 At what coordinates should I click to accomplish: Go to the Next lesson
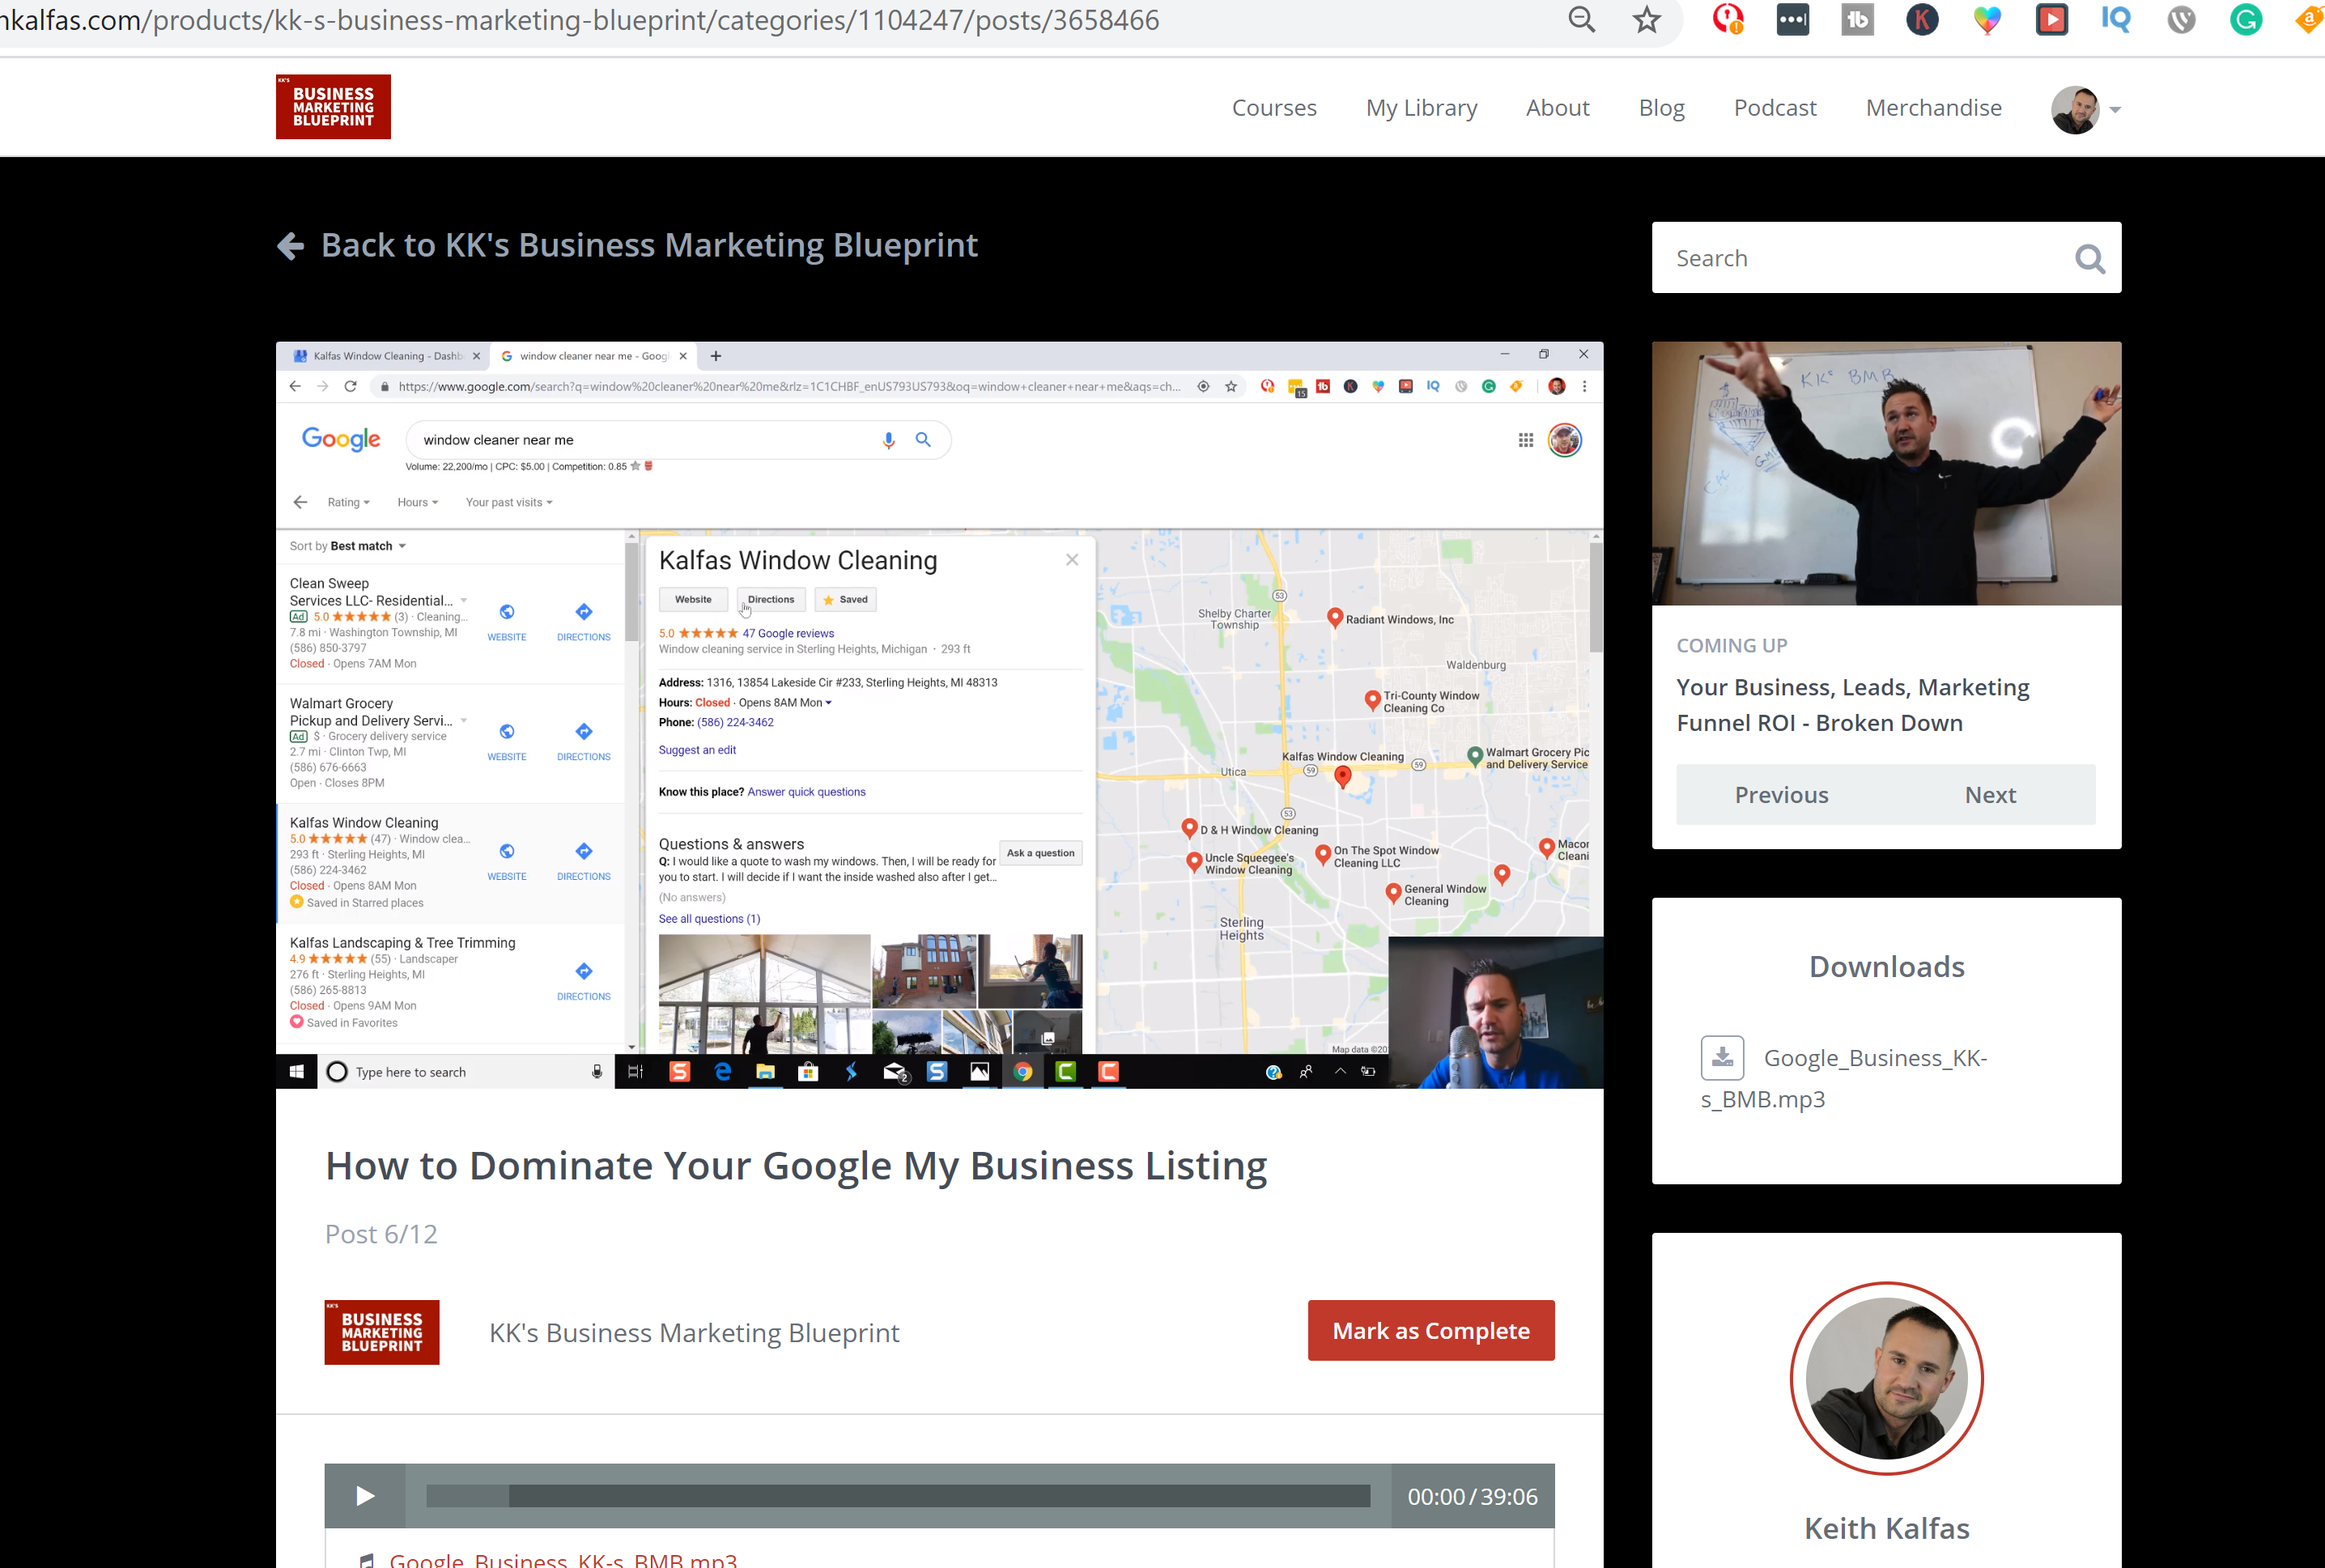click(x=1989, y=795)
